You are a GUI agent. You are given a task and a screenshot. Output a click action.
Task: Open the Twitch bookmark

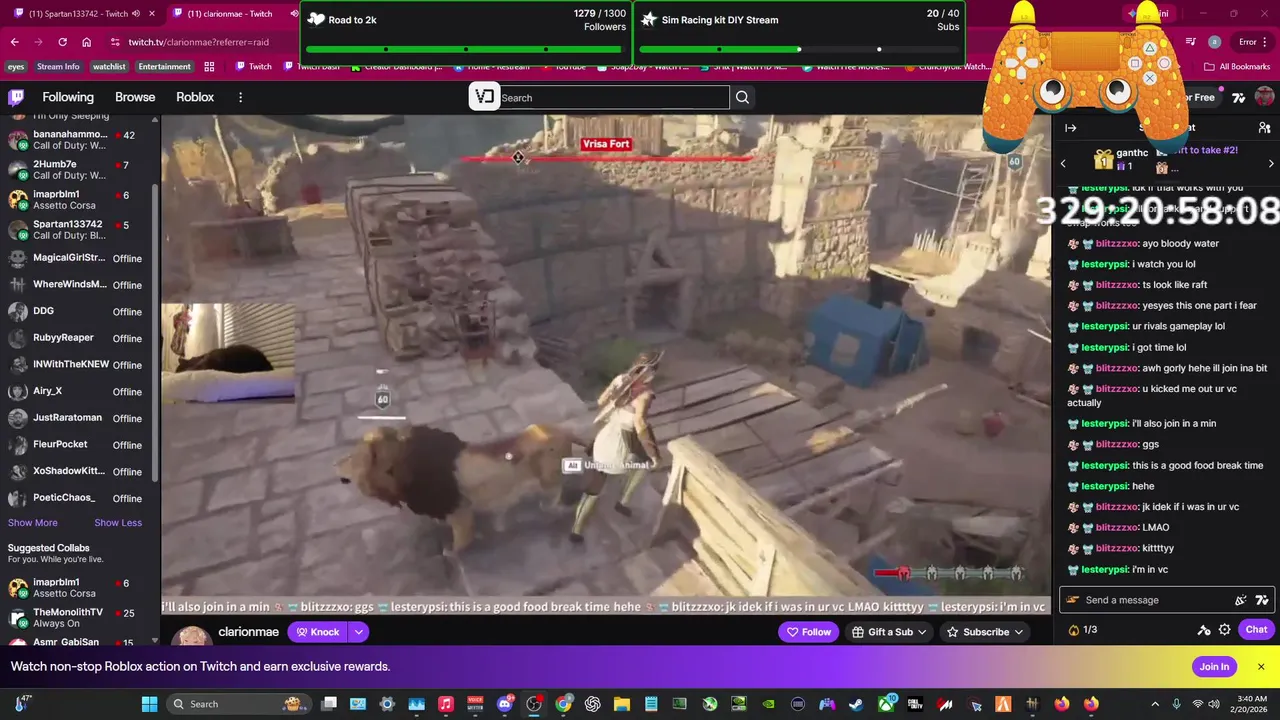[253, 67]
